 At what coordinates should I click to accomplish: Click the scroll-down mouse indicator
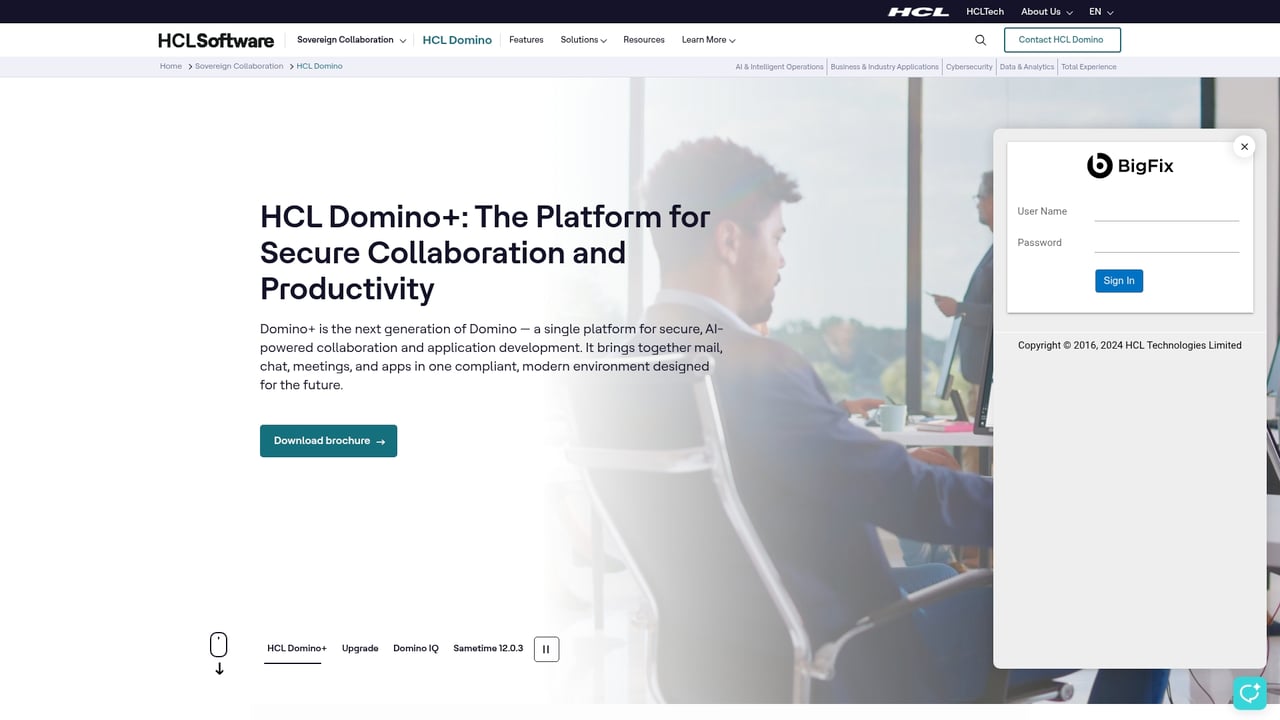coord(218,644)
